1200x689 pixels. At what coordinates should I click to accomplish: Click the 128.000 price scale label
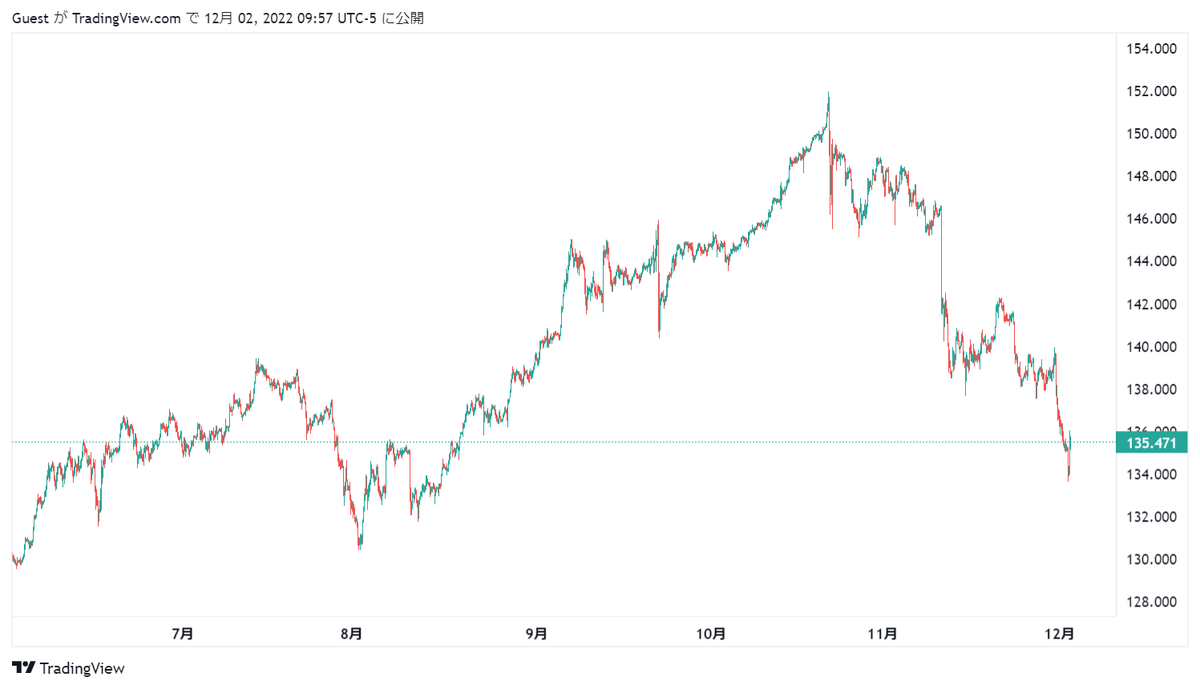(1149, 602)
